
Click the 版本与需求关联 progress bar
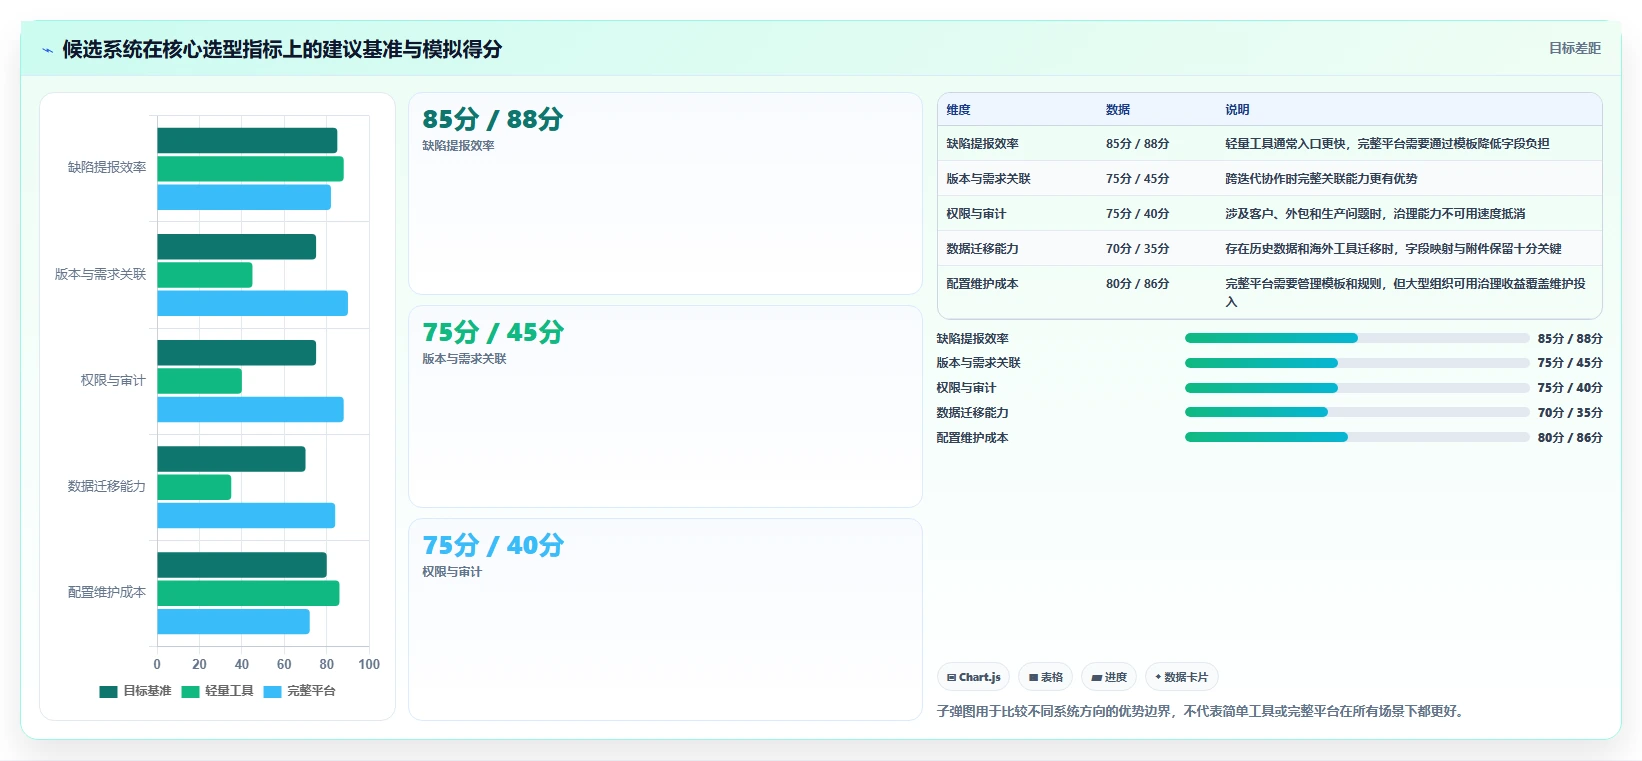[x=1357, y=362]
